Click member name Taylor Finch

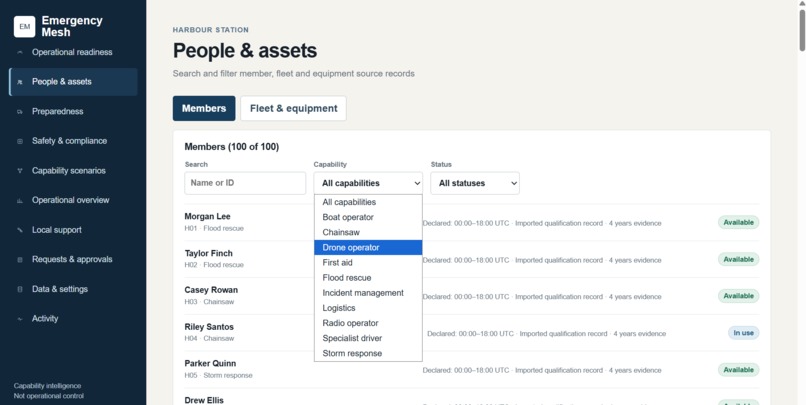(x=208, y=253)
